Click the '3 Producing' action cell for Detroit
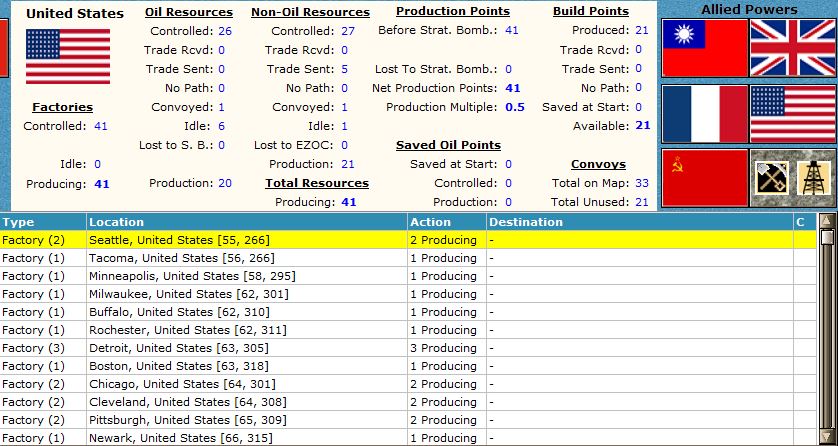 coord(447,348)
